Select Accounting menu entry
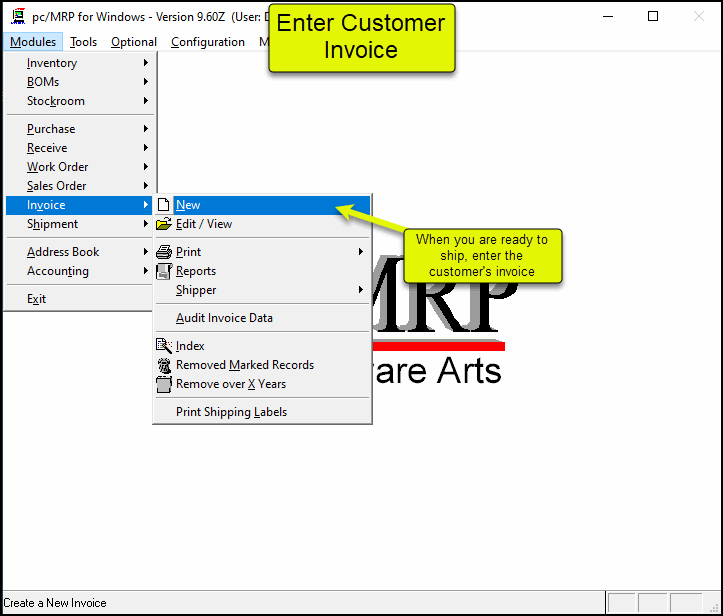This screenshot has height=616, width=723. coord(79,271)
